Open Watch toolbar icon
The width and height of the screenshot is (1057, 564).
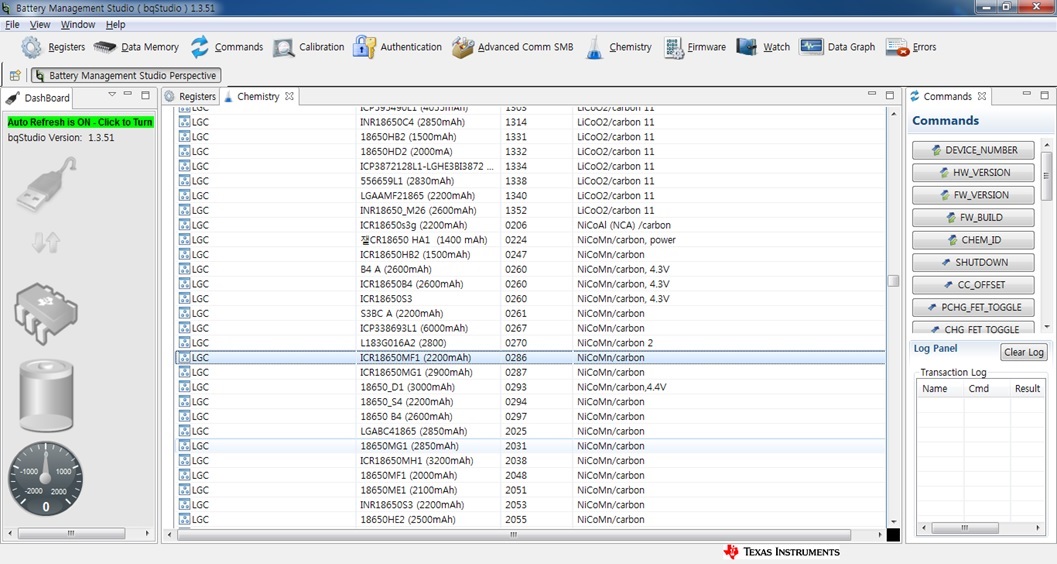pos(747,47)
